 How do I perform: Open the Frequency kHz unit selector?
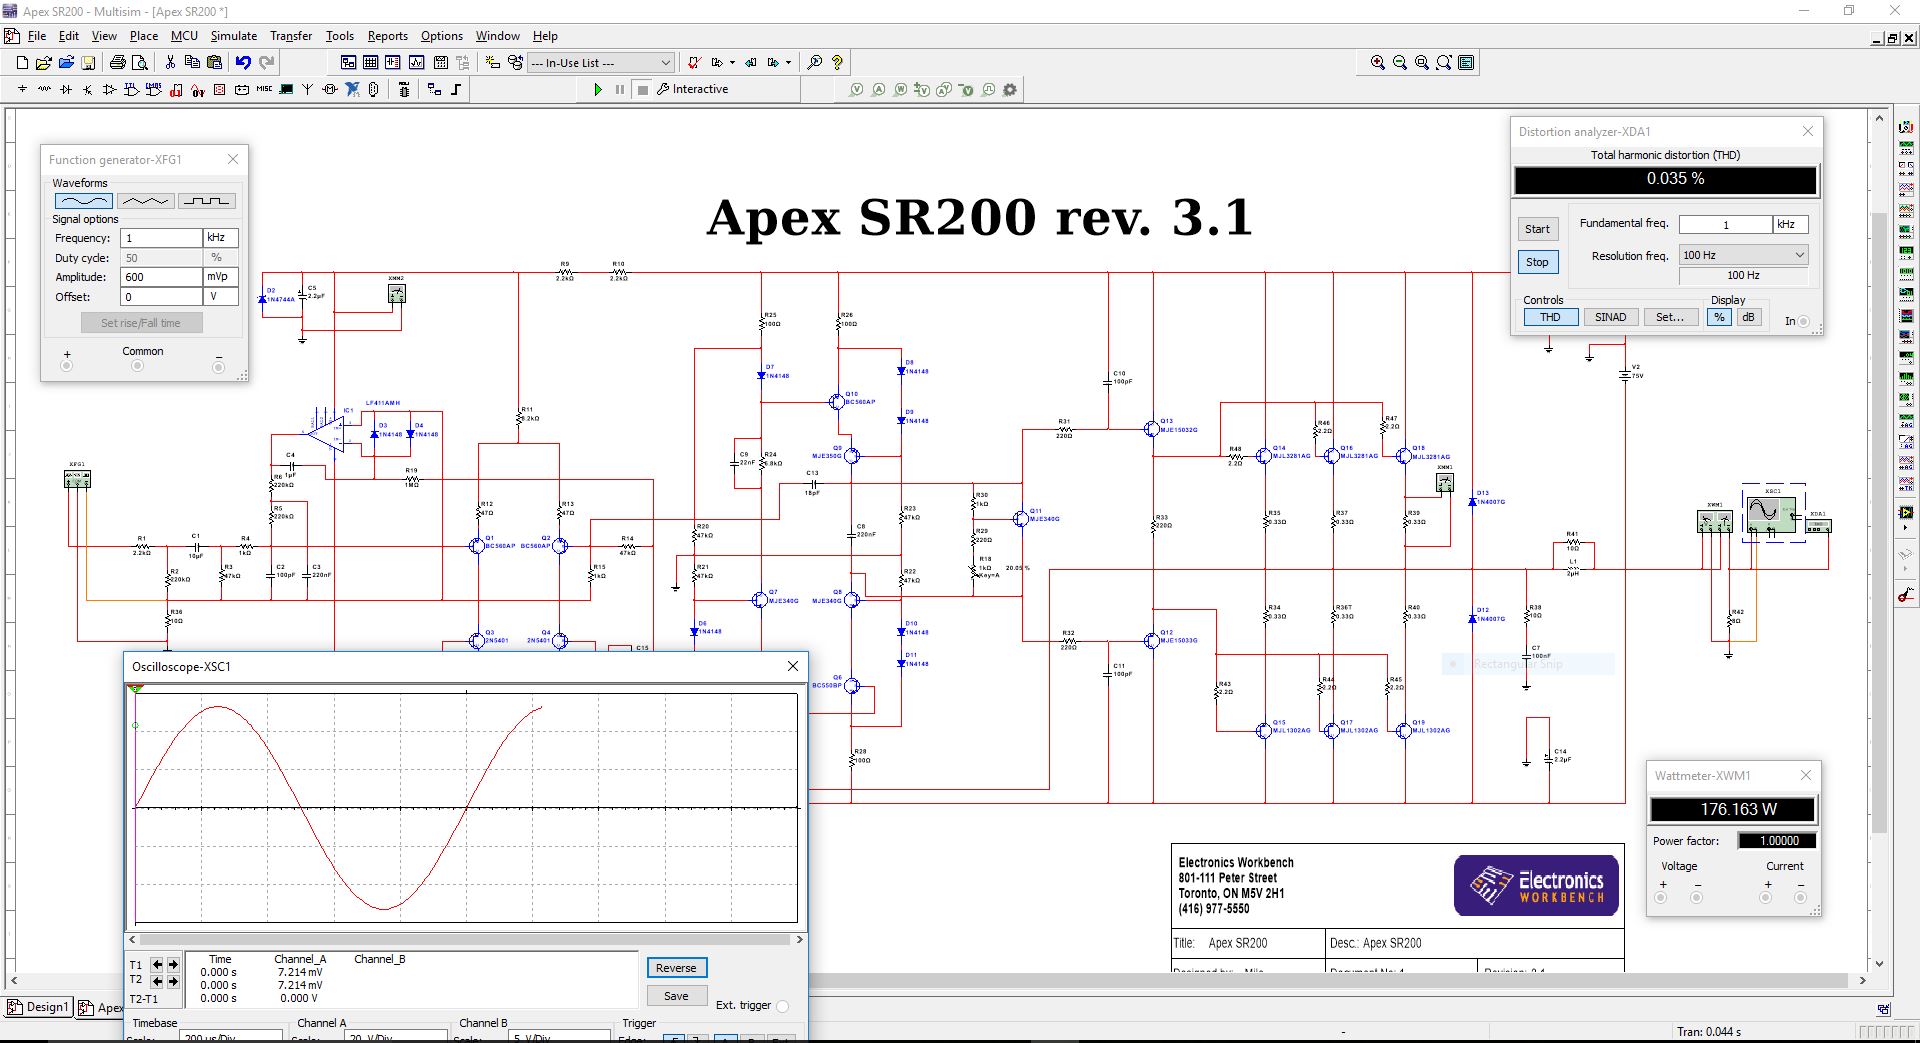click(220, 238)
